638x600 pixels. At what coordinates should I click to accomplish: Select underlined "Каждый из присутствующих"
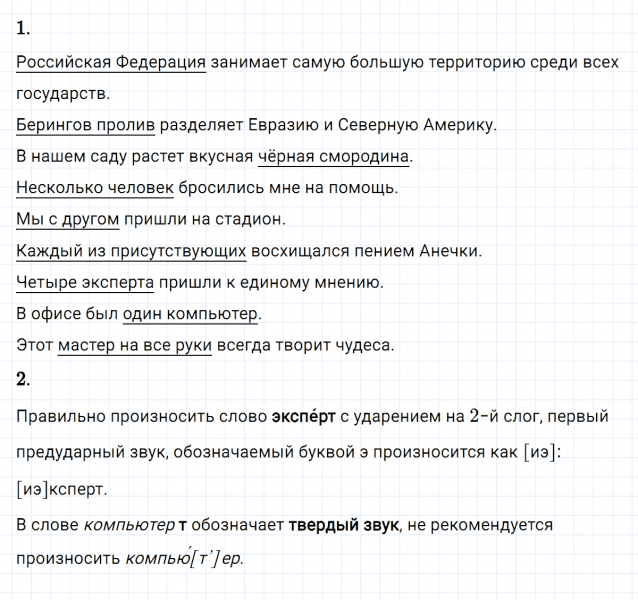point(131,251)
